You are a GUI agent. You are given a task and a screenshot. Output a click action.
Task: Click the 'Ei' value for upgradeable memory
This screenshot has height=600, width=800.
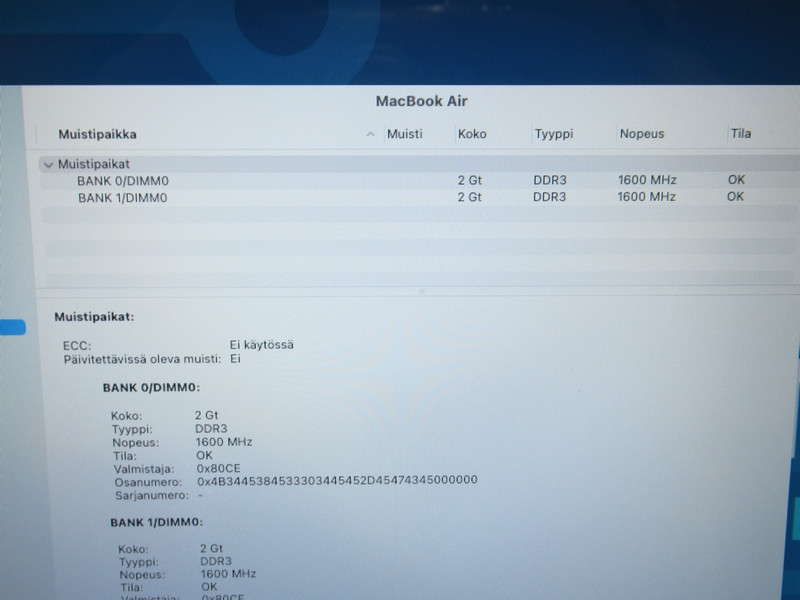[235, 359]
